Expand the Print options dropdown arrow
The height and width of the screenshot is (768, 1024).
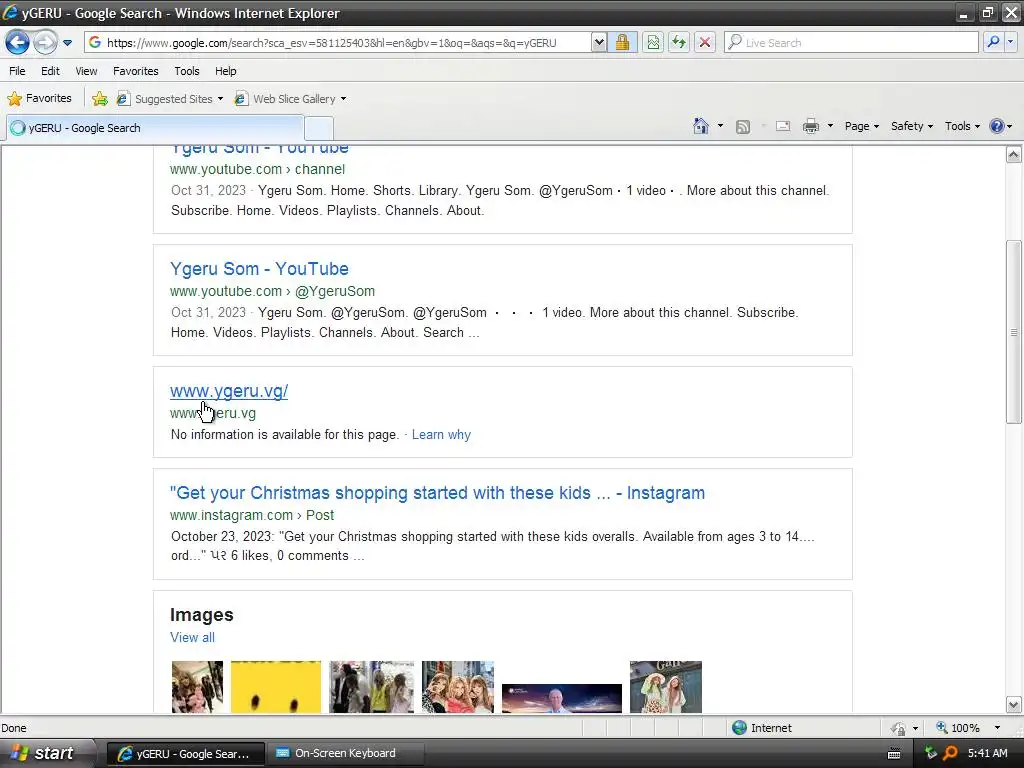tap(830, 126)
